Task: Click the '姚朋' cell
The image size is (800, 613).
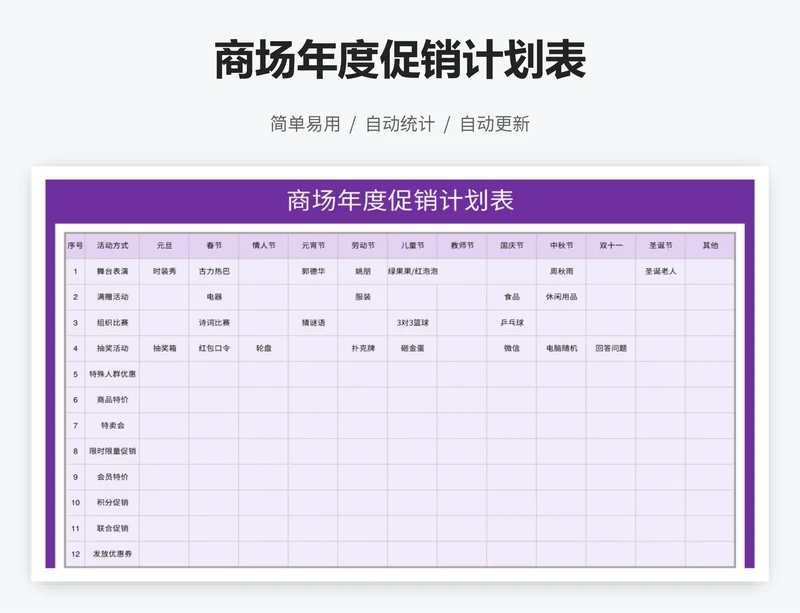Action: (x=363, y=272)
